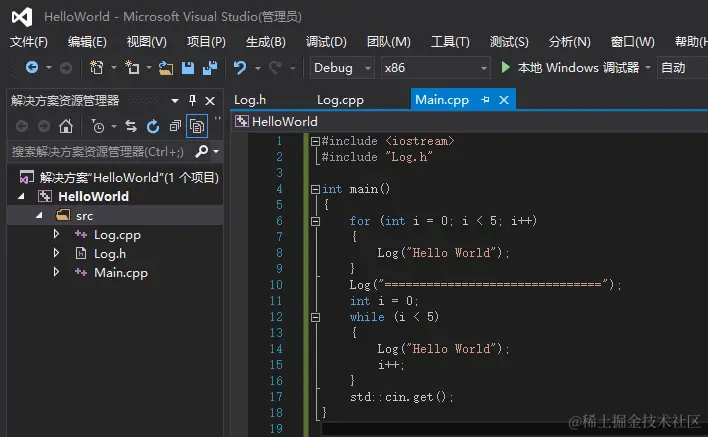Collapse the HelloWorld project node
The image size is (708, 437).
21,196
